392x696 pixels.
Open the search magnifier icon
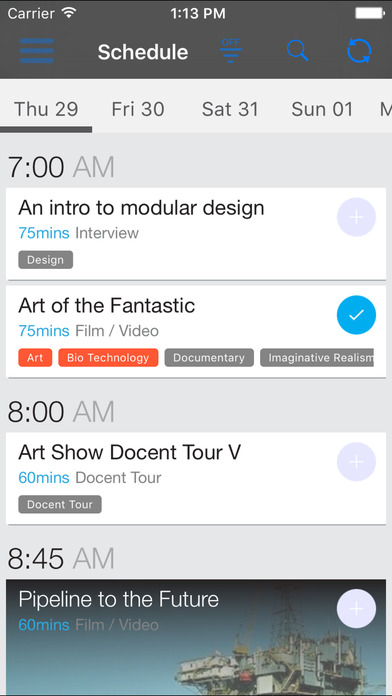(297, 50)
